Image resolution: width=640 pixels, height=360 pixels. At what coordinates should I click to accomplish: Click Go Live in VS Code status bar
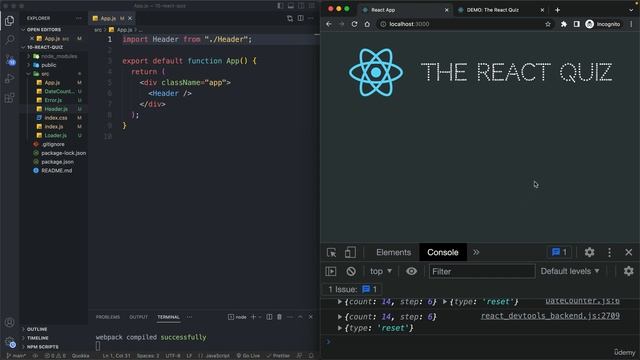pyautogui.click(x=248, y=356)
